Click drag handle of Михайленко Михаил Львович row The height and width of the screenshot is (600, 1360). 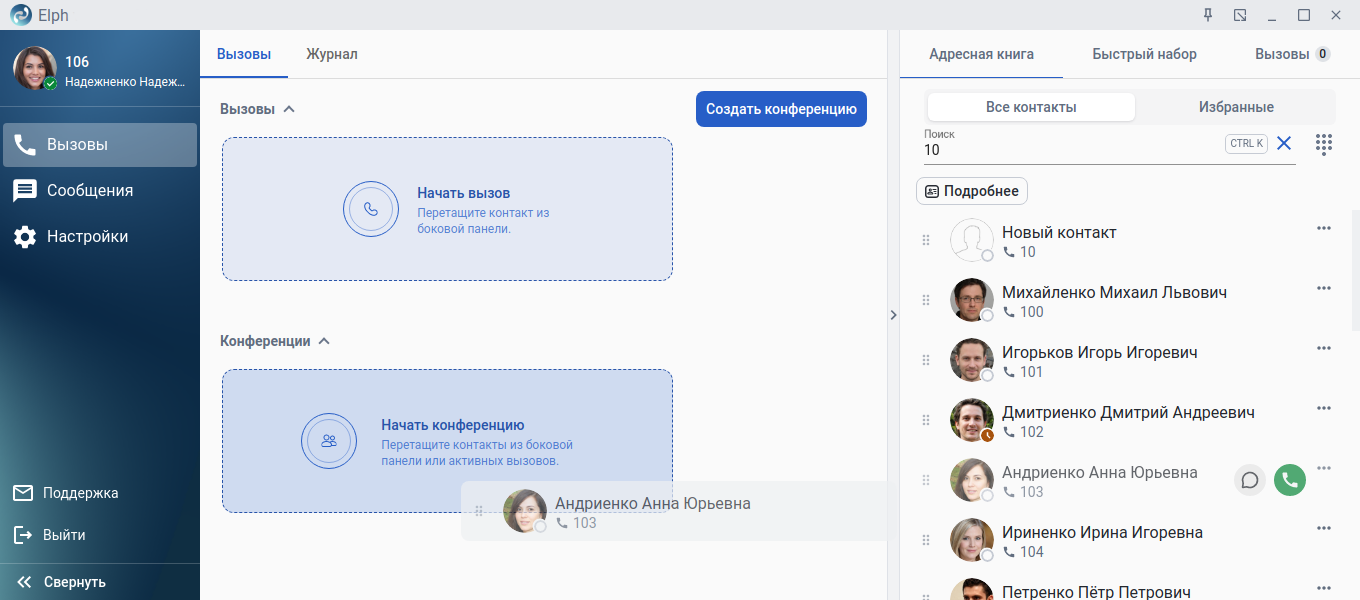(926, 300)
